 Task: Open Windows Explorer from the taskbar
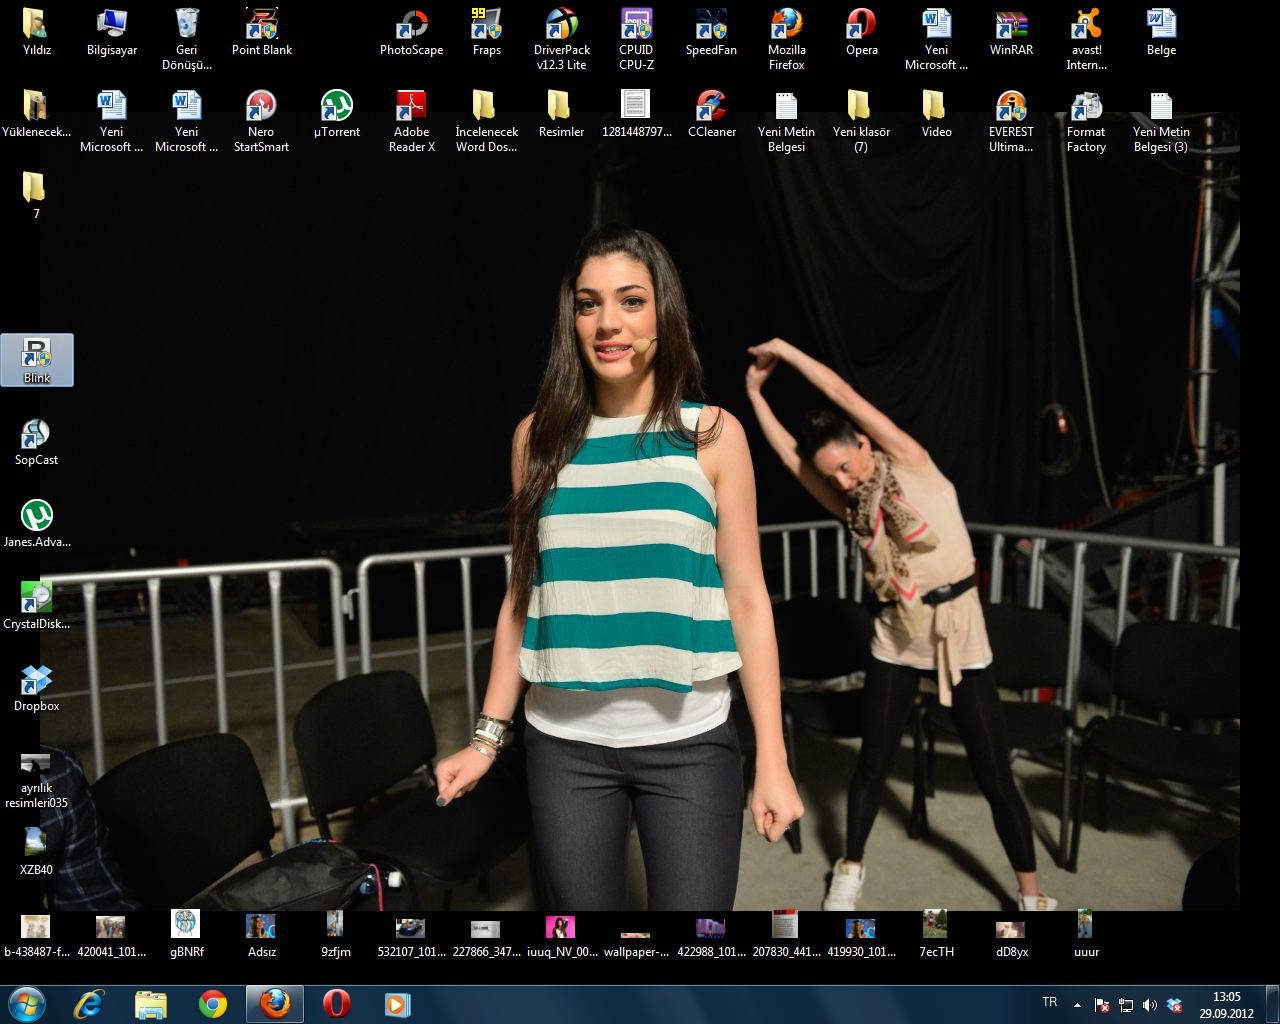(151, 1004)
